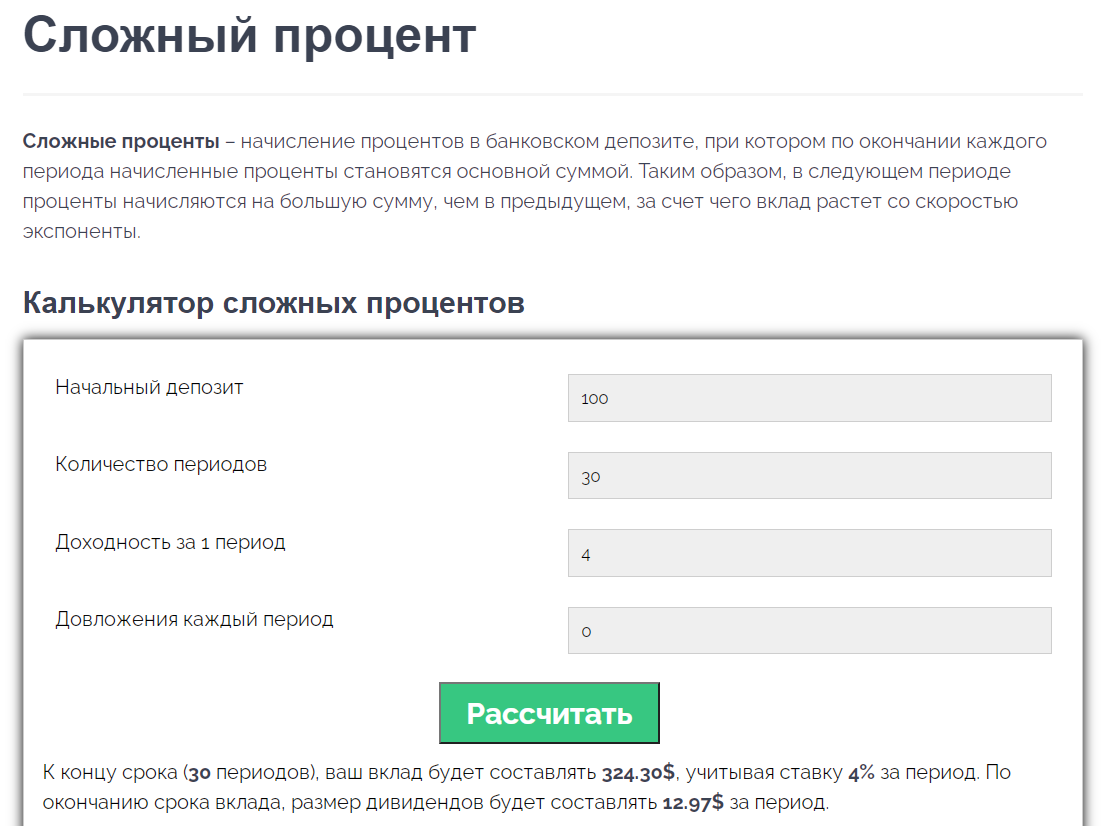Viewport: 1102px width, 826px height.
Task: Focus the Количество периодов input box
Action: pos(809,476)
